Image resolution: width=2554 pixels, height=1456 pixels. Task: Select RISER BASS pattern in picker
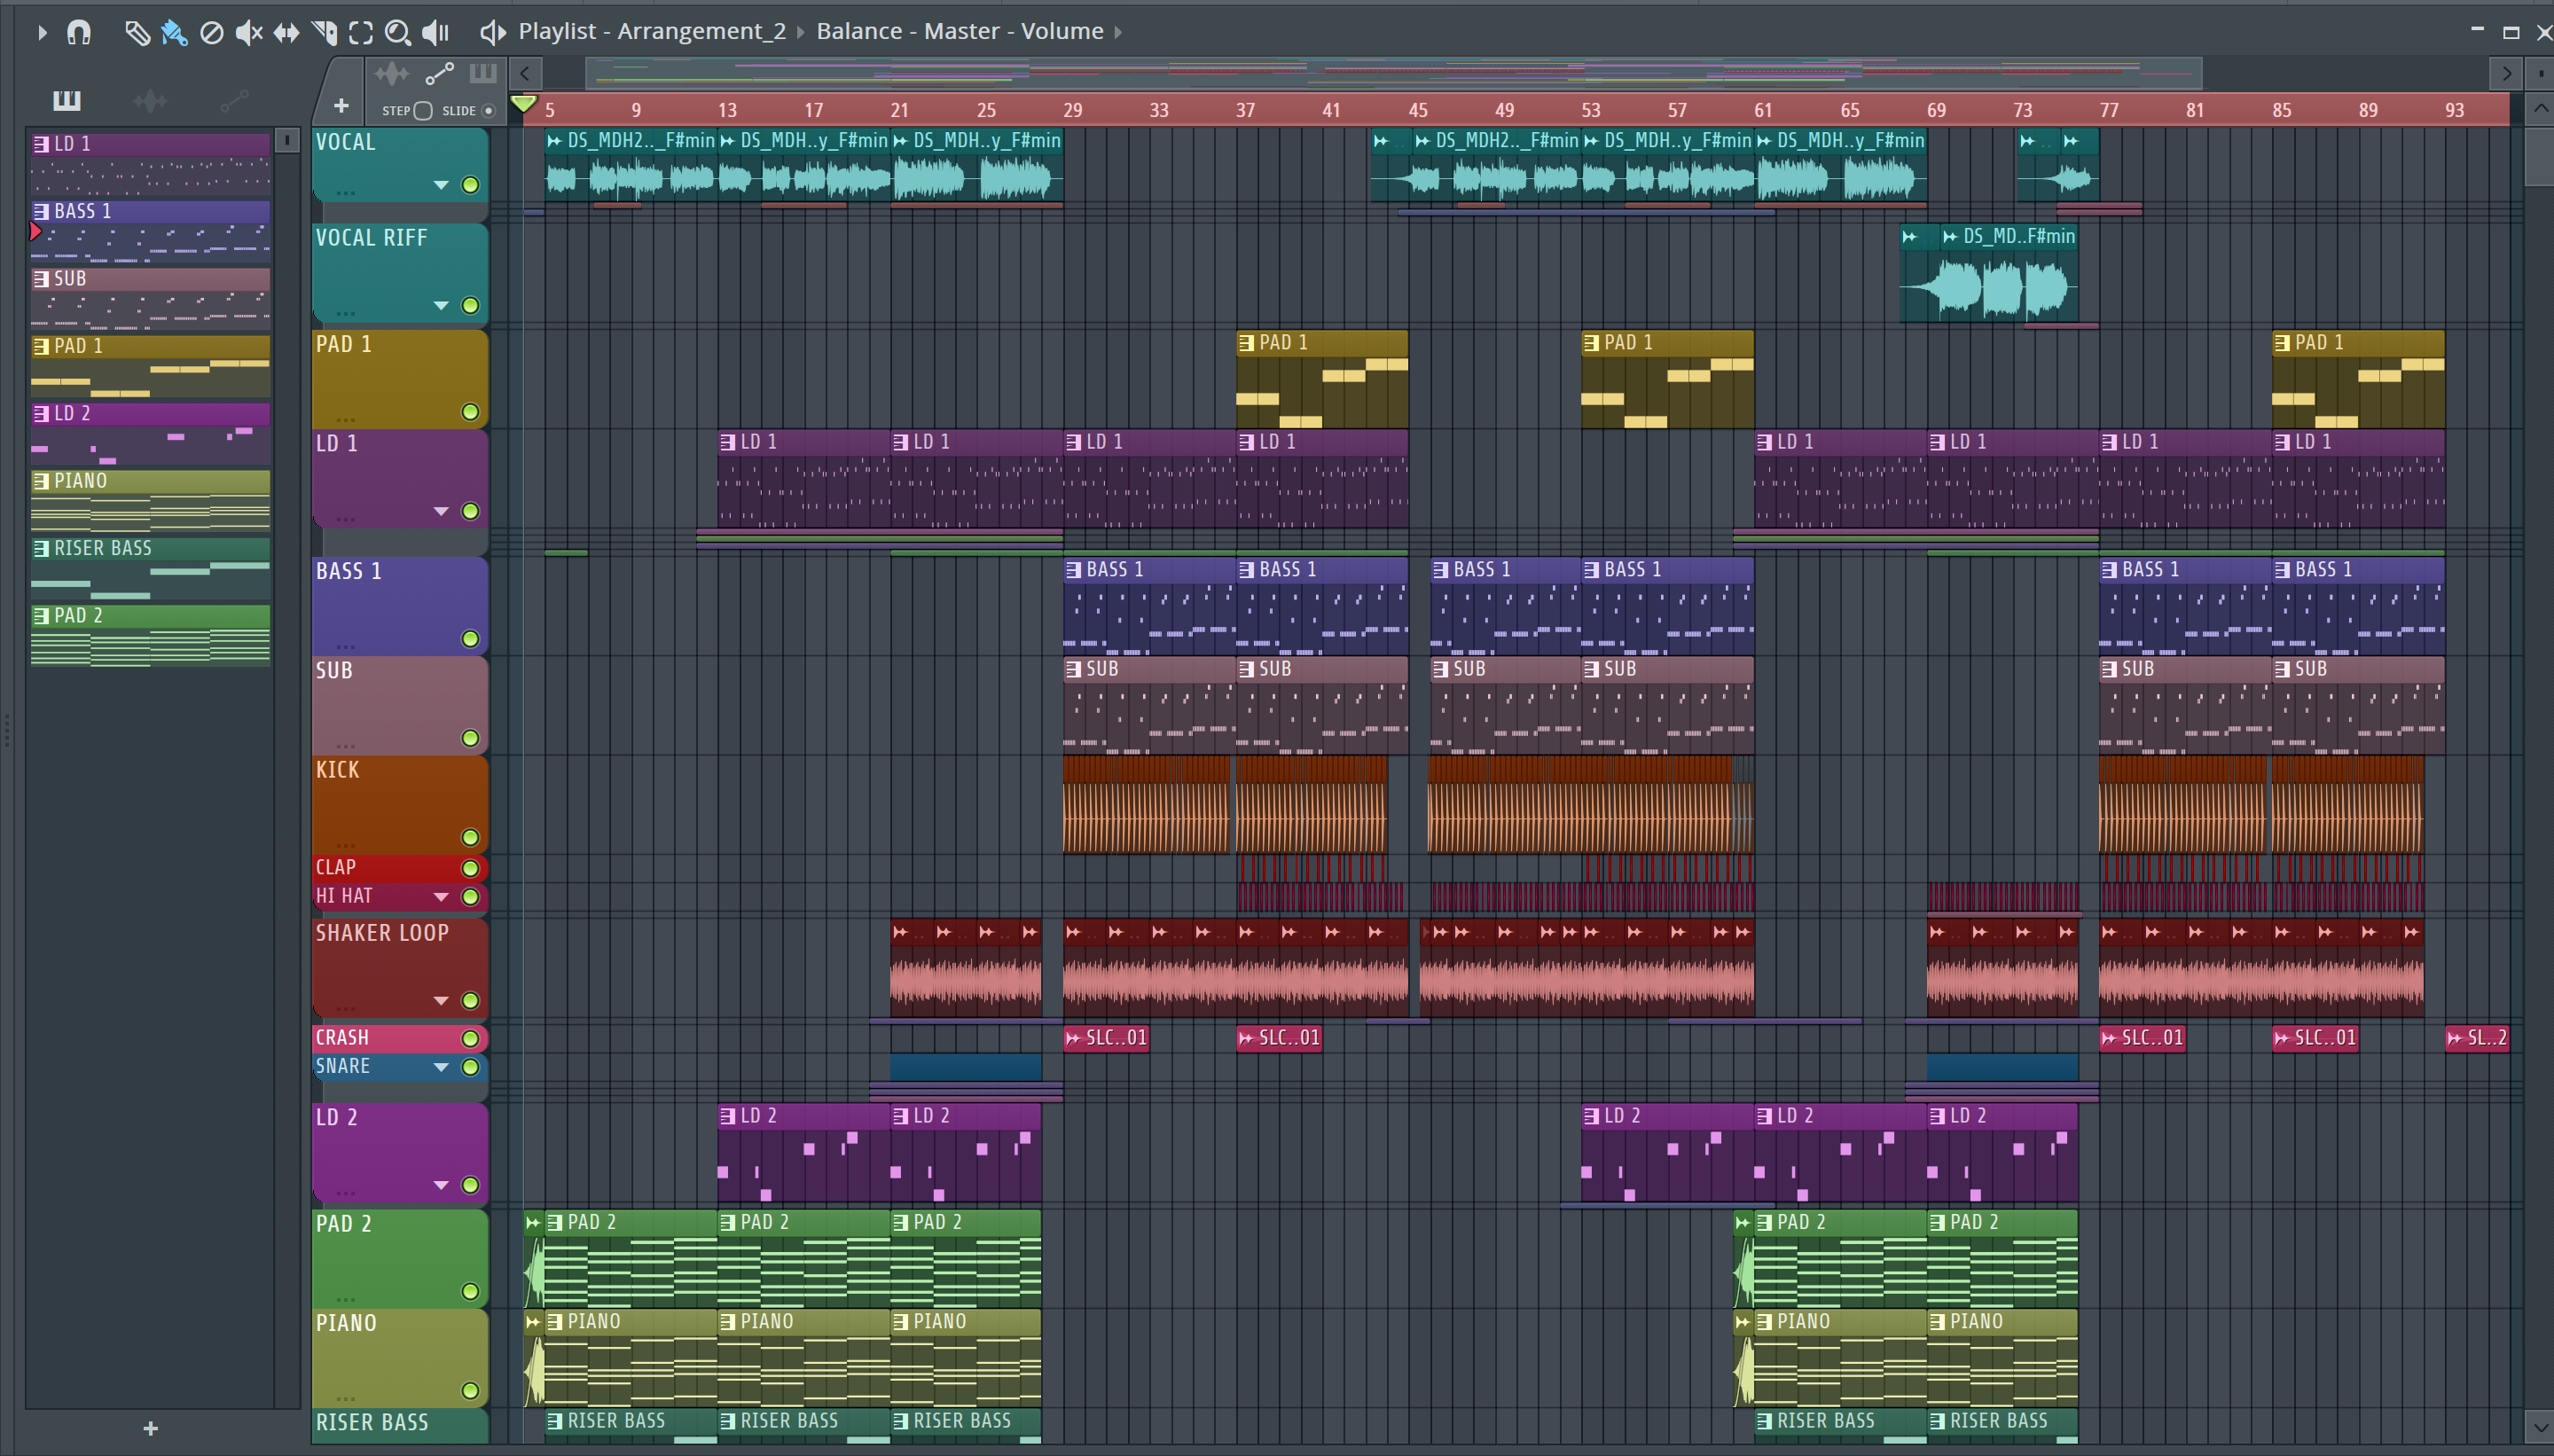150,568
